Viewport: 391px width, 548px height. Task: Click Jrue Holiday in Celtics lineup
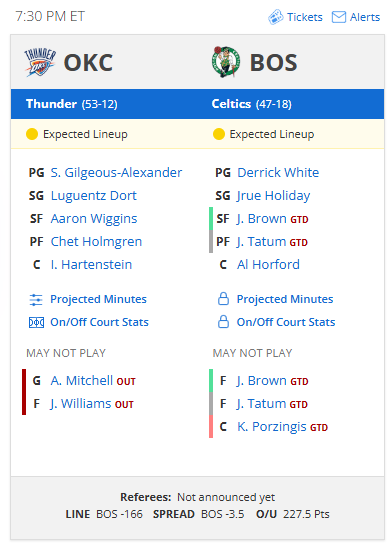coord(274,196)
